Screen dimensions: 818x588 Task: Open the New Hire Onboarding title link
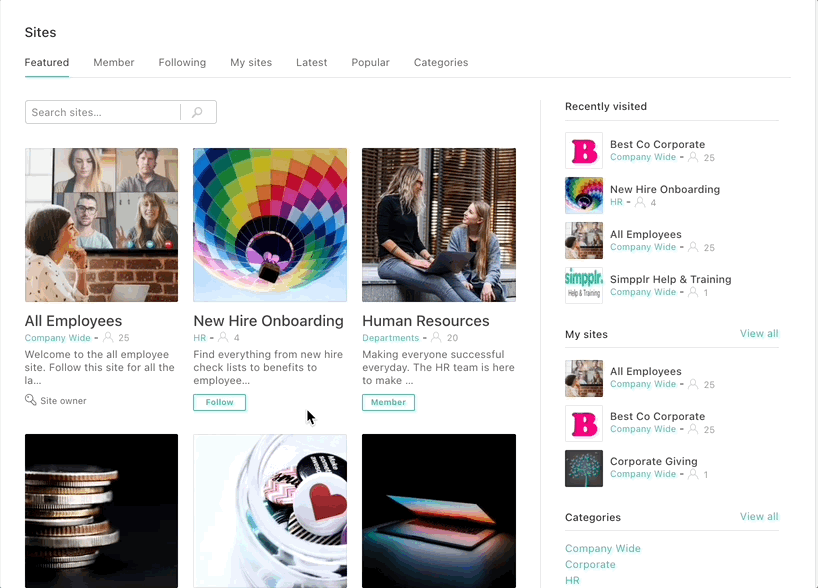pos(268,321)
